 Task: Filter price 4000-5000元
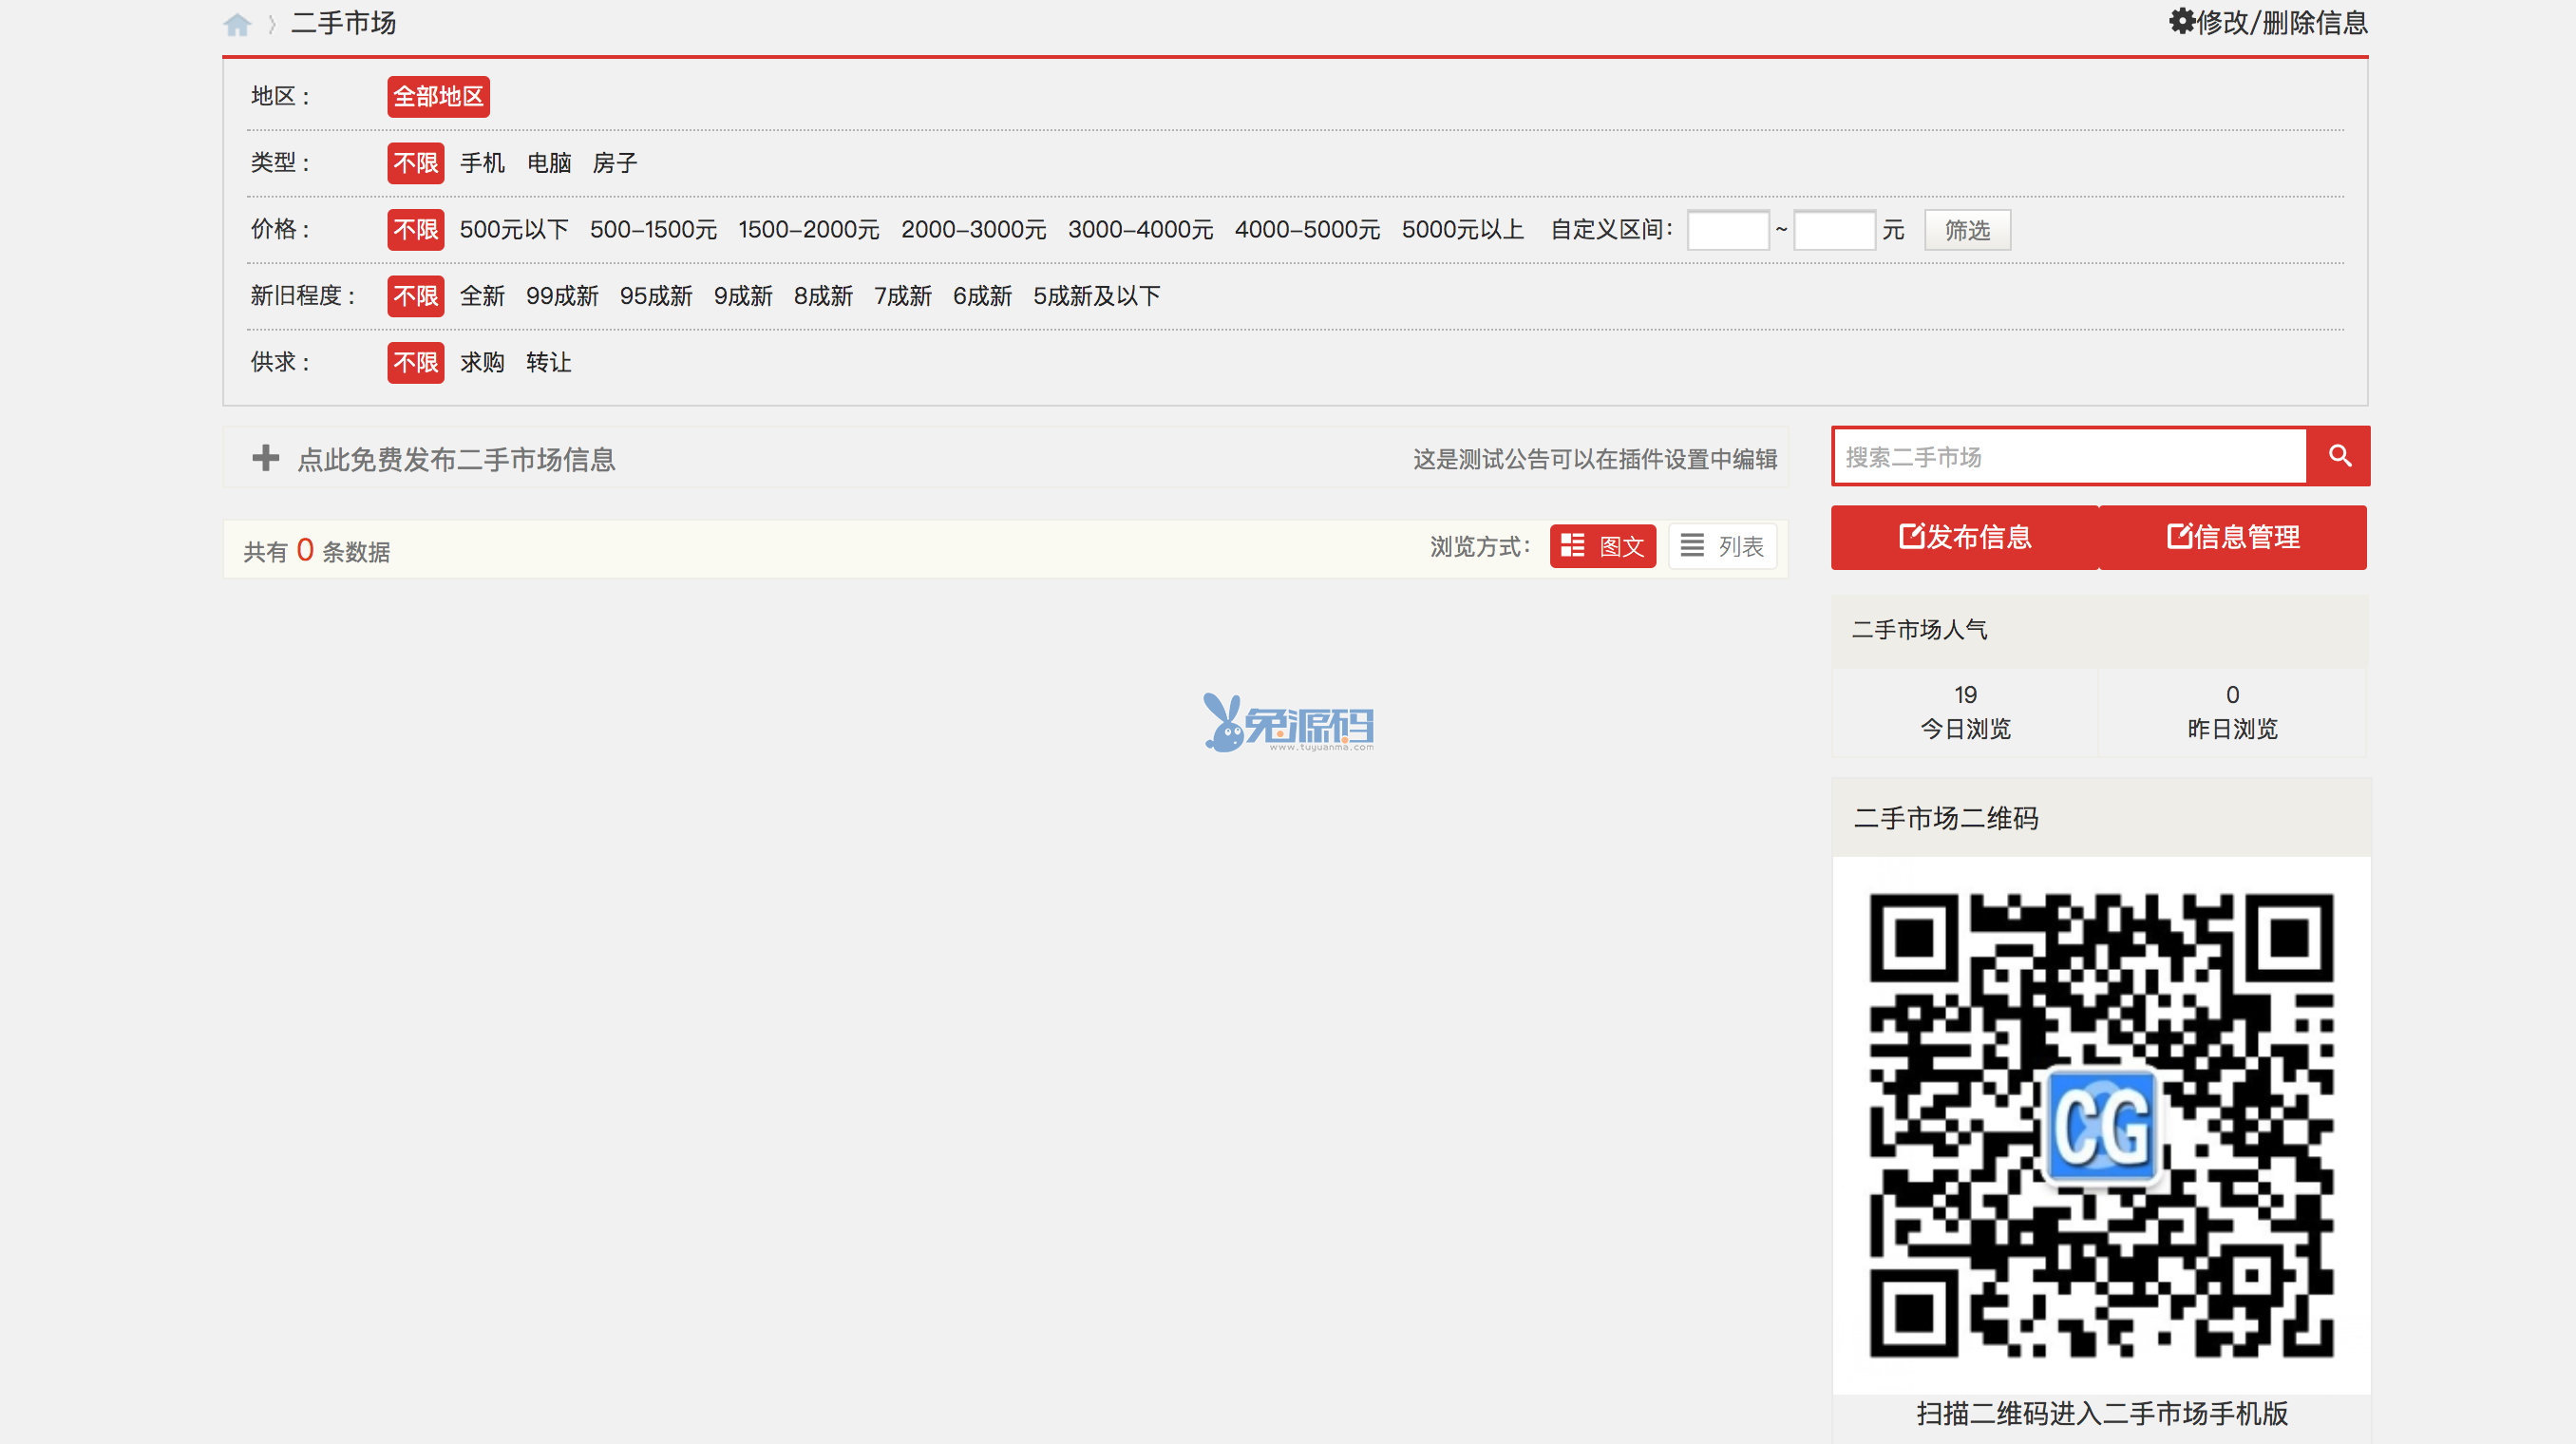pos(1307,230)
